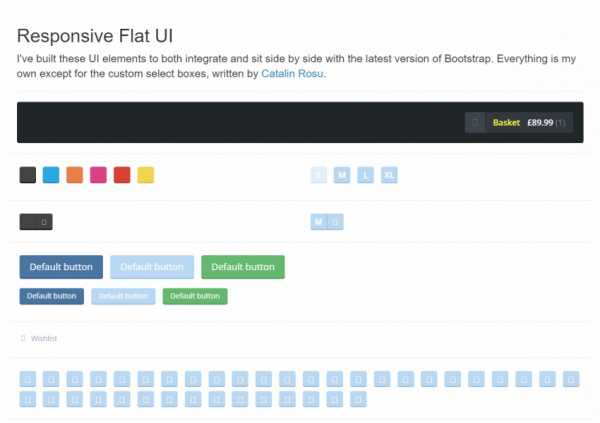Pick the yellow color swatch
600x423 pixels.
pyautogui.click(x=146, y=175)
